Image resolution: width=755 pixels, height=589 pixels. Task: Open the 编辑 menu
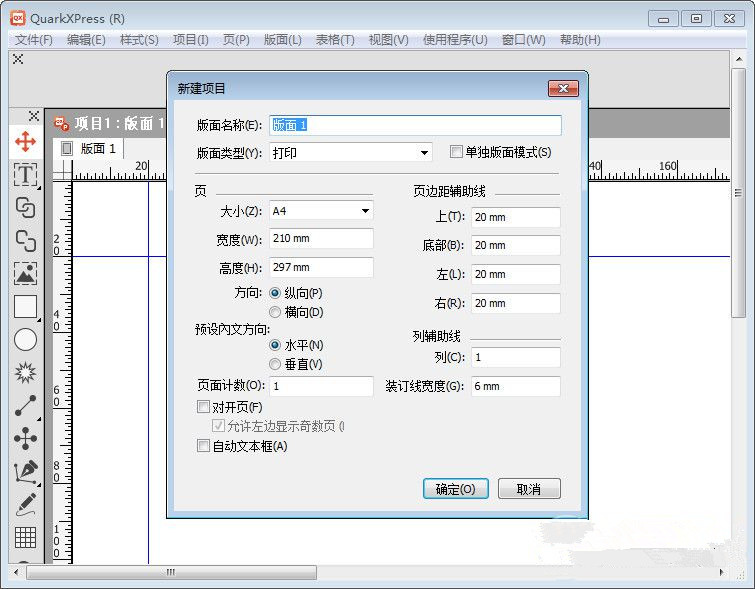86,39
